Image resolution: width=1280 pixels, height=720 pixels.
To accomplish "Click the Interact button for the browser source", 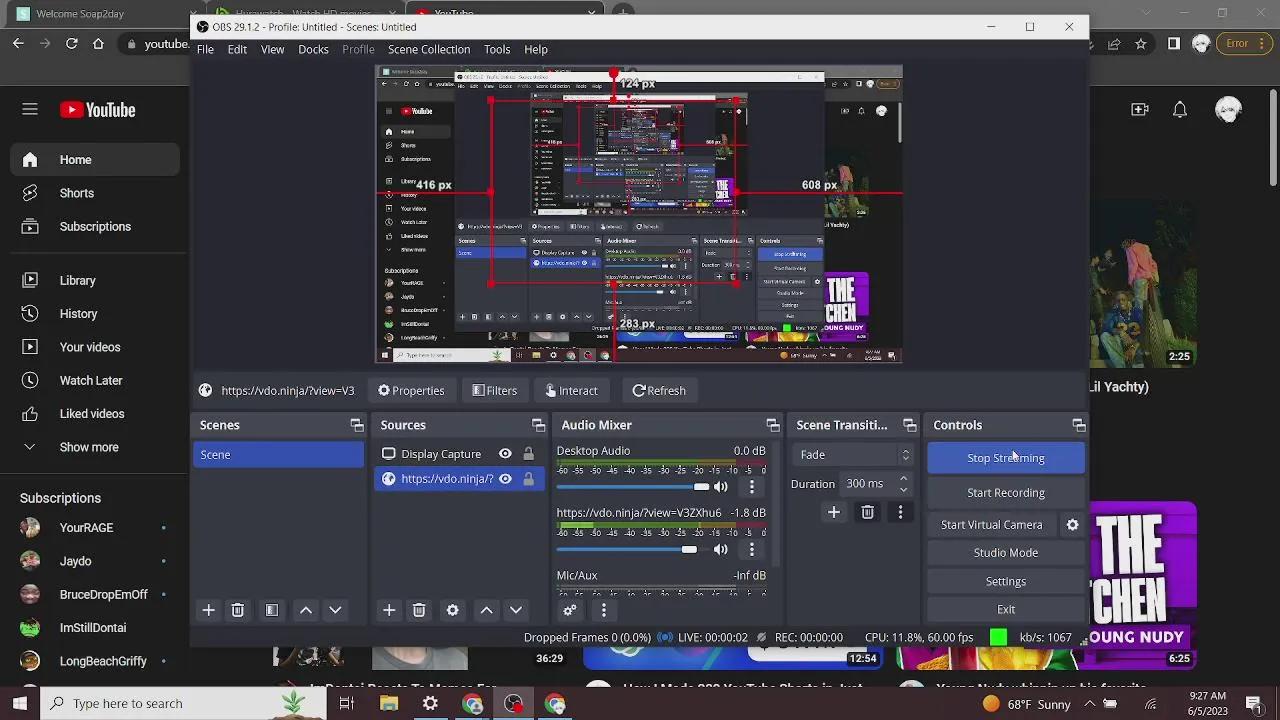I will (571, 390).
